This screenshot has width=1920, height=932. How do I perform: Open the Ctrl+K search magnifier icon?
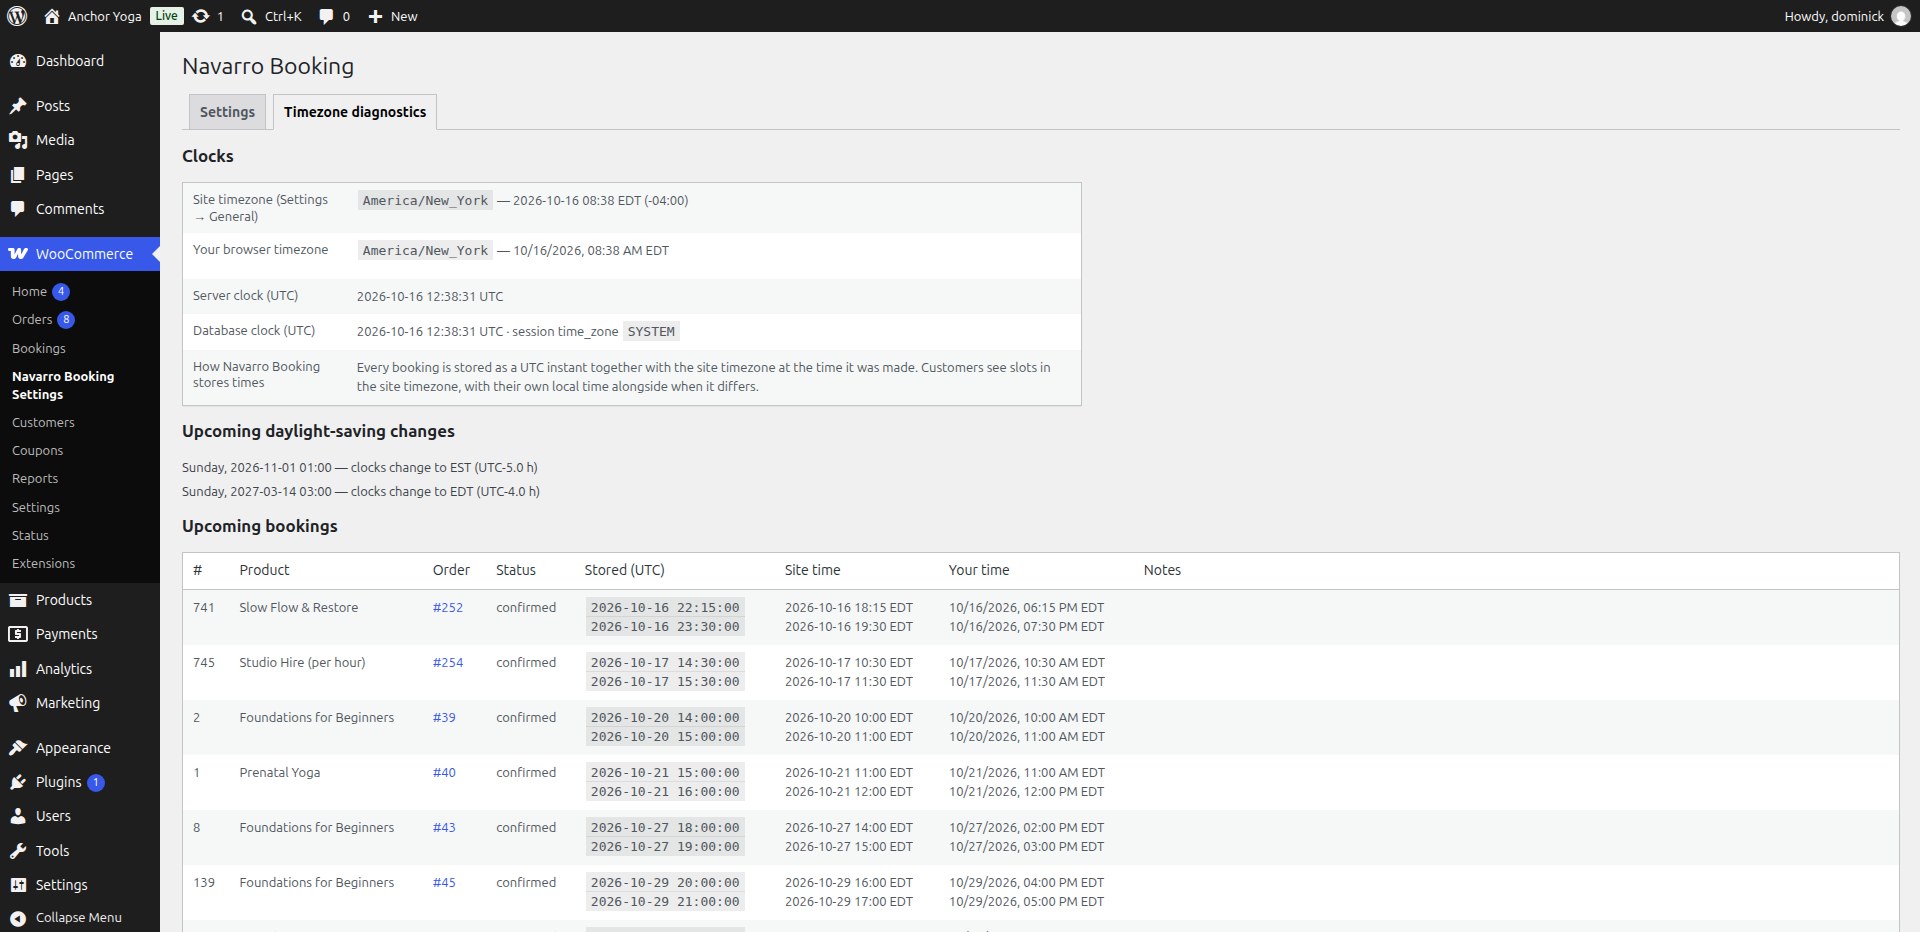249,16
